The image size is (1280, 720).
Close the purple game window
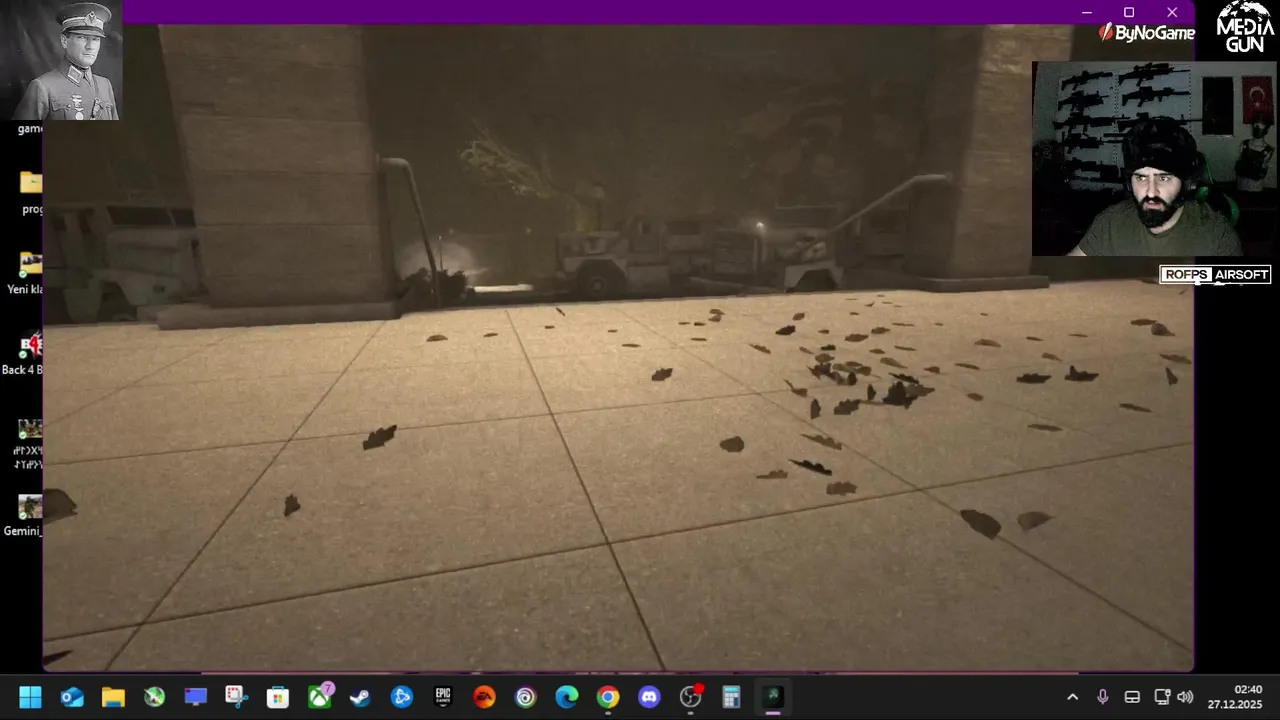click(x=1172, y=12)
